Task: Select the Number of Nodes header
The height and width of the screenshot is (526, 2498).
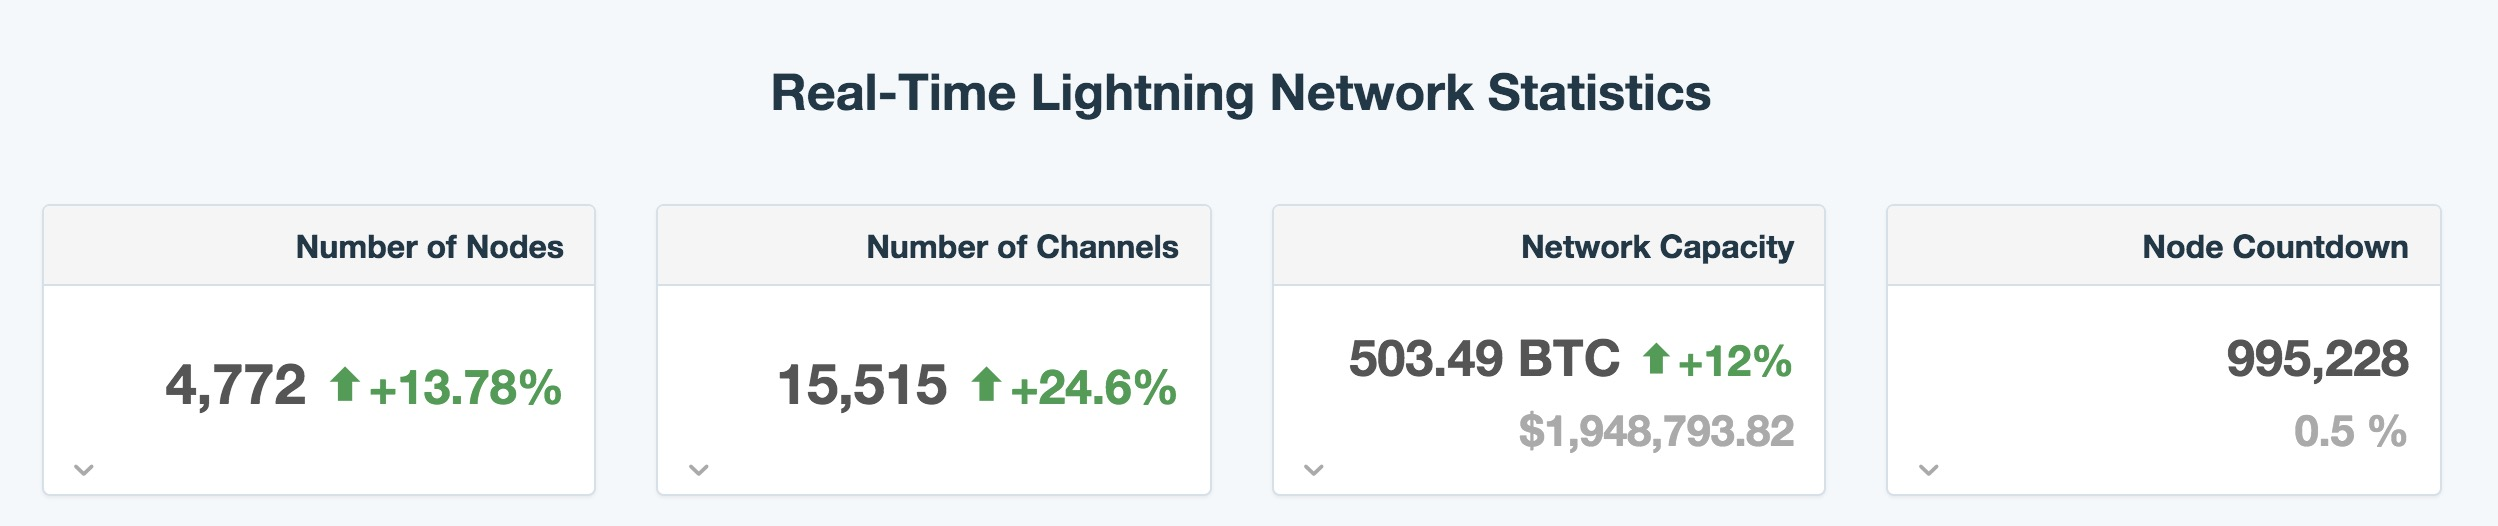Action: pos(430,247)
